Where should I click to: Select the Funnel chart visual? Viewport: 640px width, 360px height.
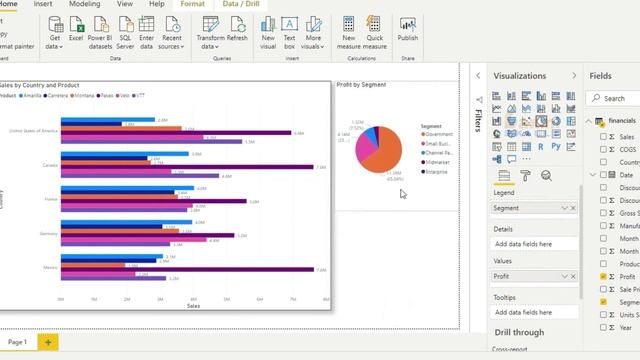(511, 121)
